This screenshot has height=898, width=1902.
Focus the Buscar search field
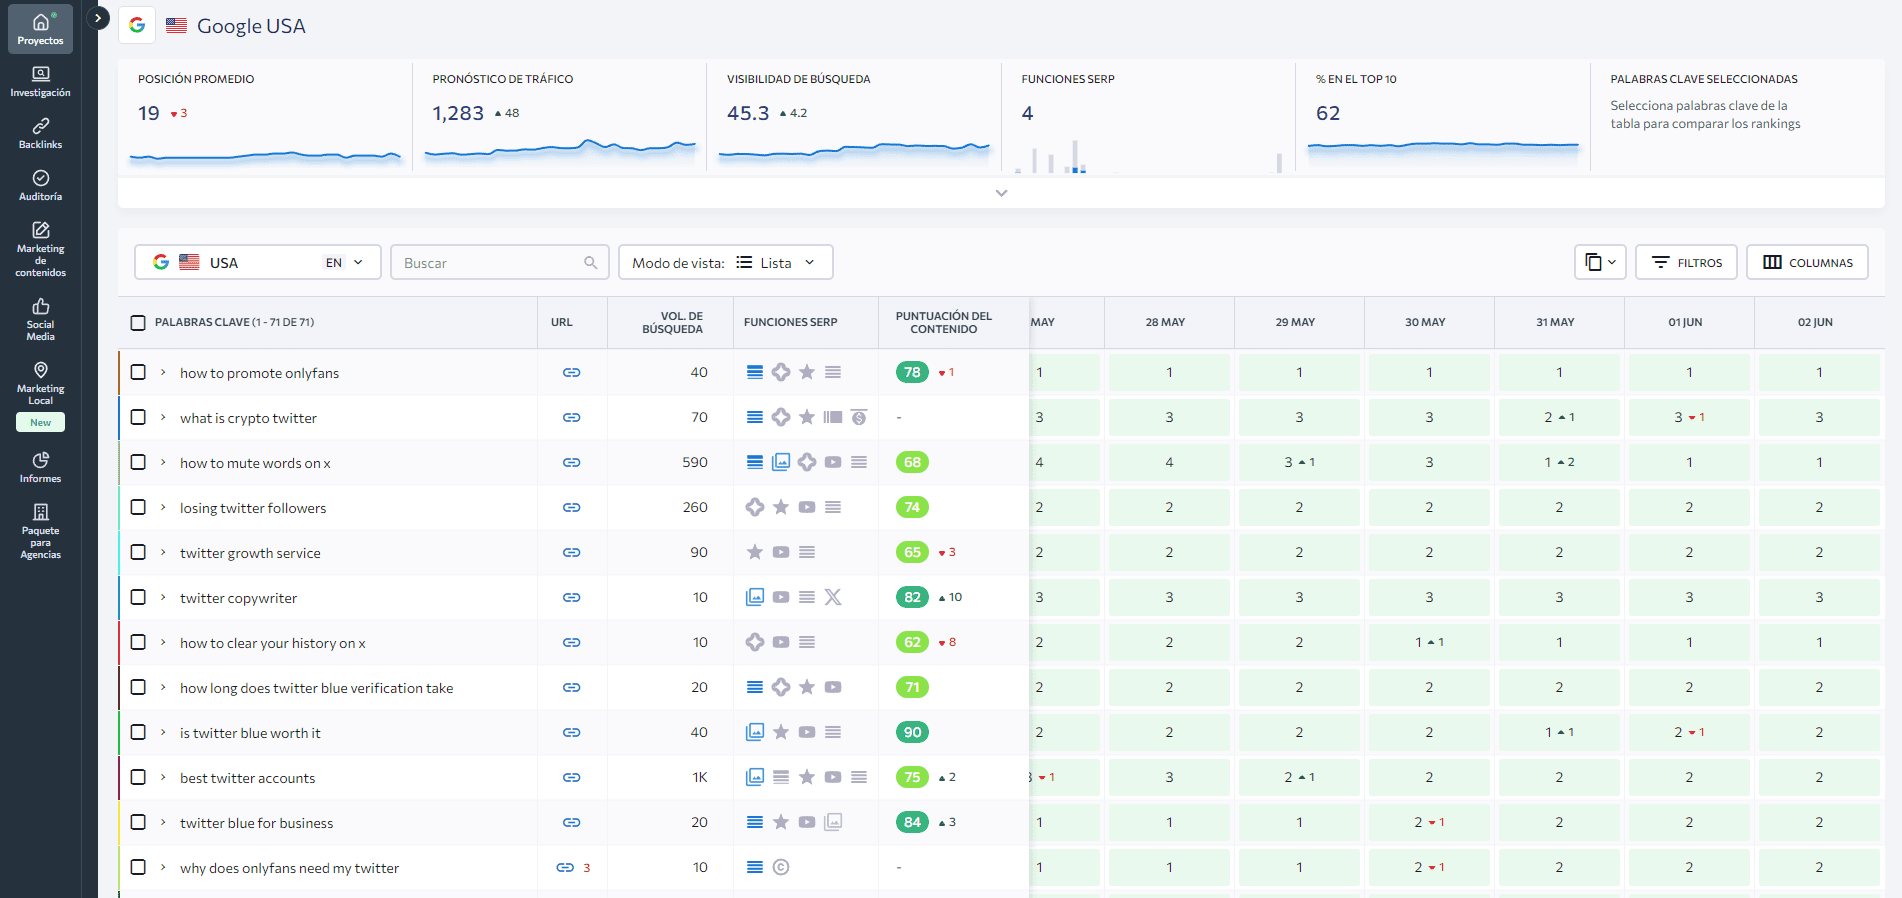click(x=499, y=262)
